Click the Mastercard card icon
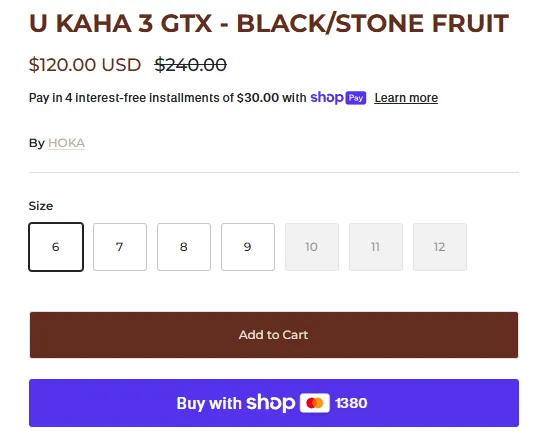The height and width of the screenshot is (431, 535). 315,403
